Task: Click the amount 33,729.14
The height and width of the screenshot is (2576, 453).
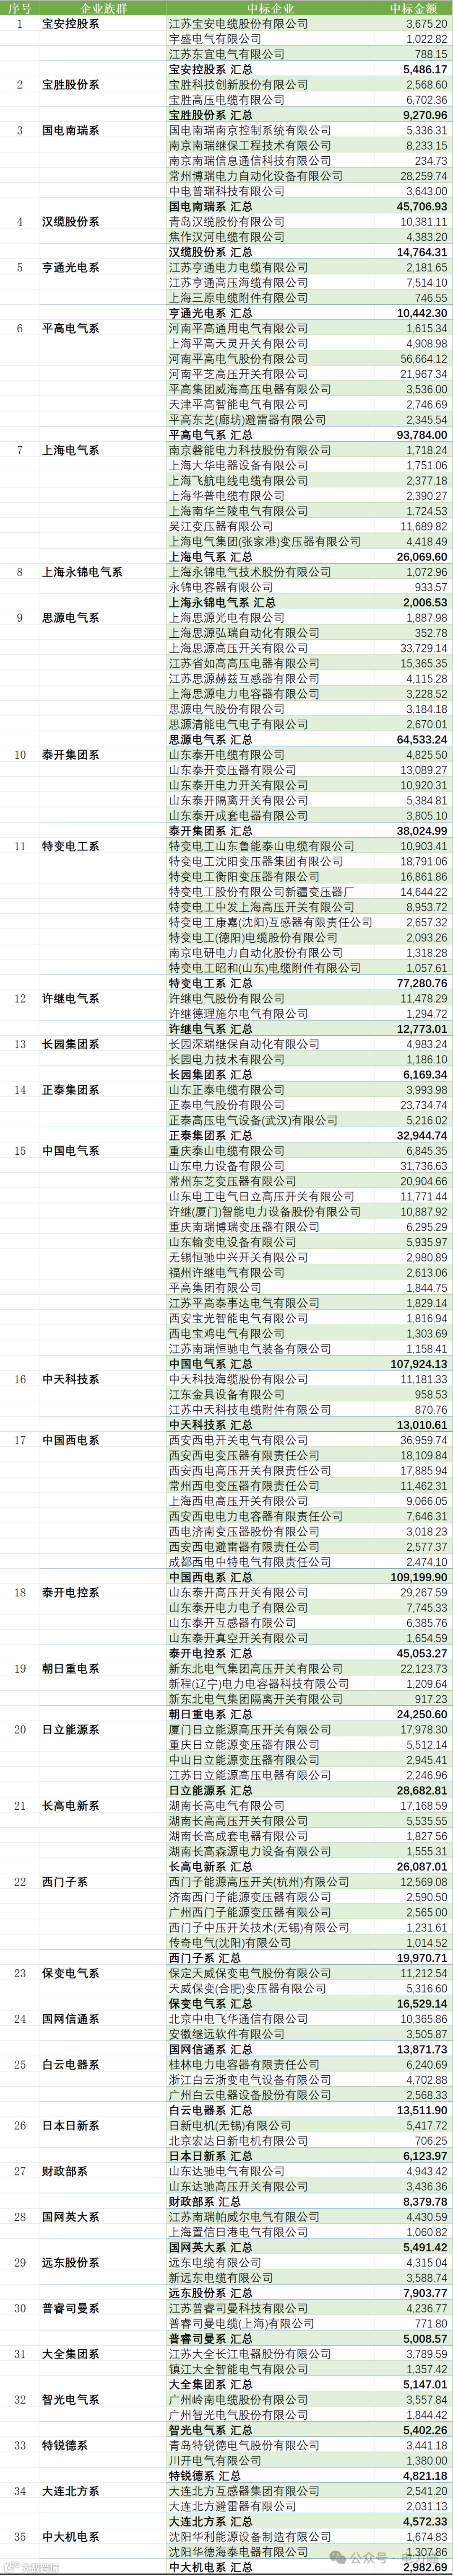Action: pos(424,648)
